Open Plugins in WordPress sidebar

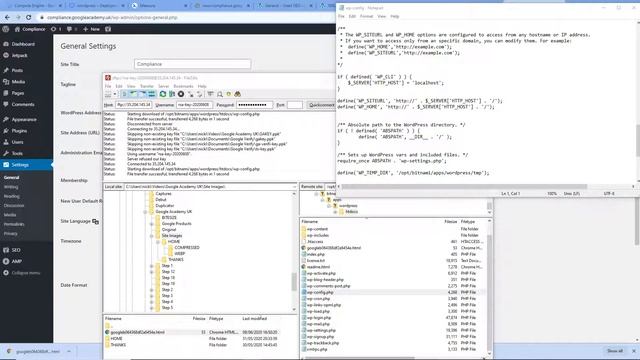click(19, 131)
